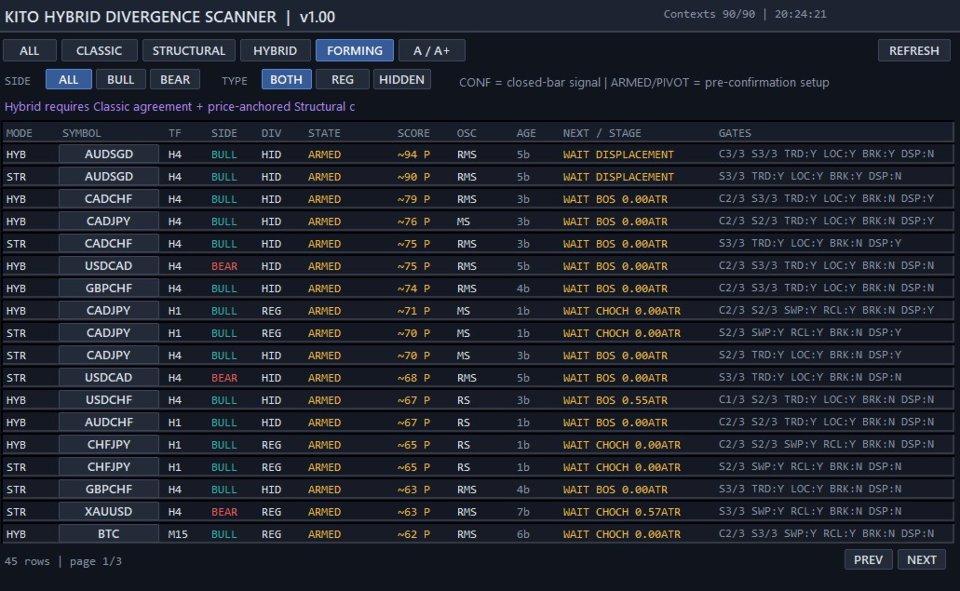The width and height of the screenshot is (960, 591).
Task: Switch to the ALL mode tab
Action: 29,50
